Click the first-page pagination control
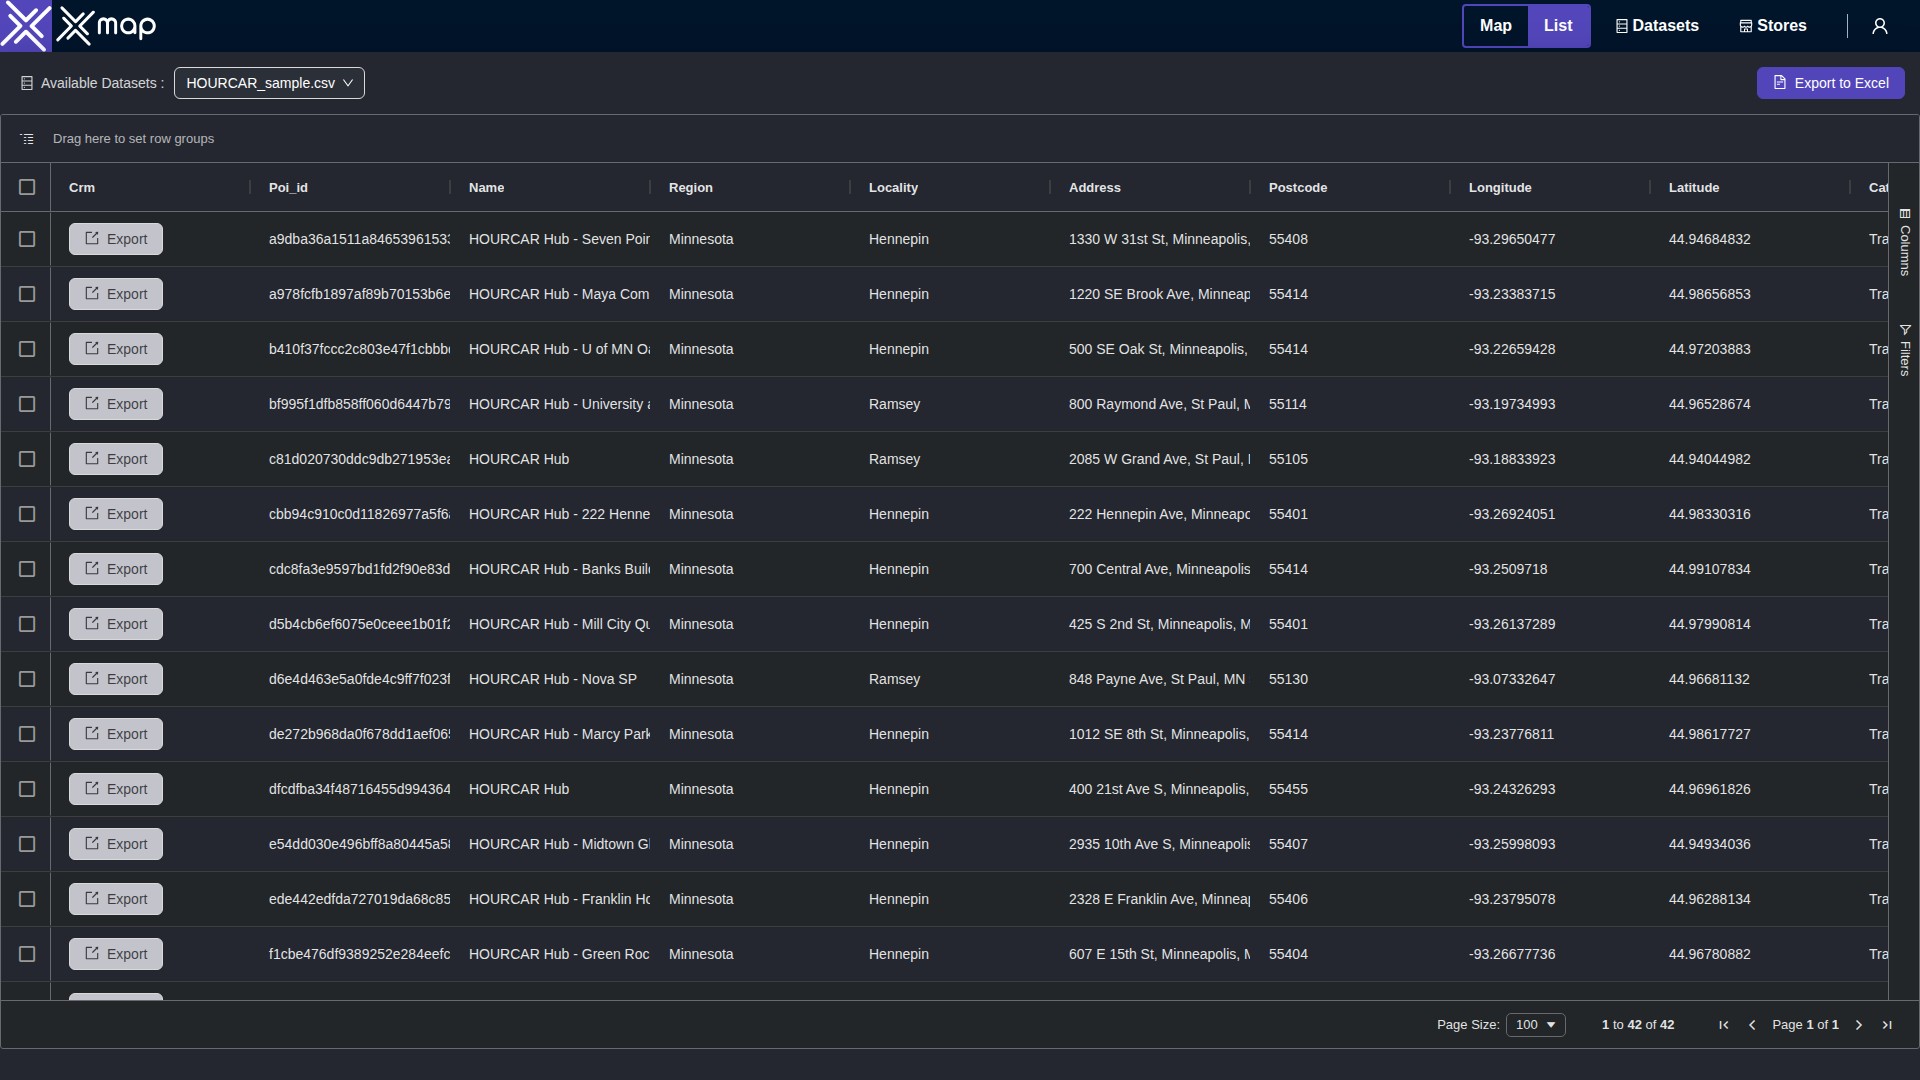The height and width of the screenshot is (1080, 1920). (x=1723, y=1025)
